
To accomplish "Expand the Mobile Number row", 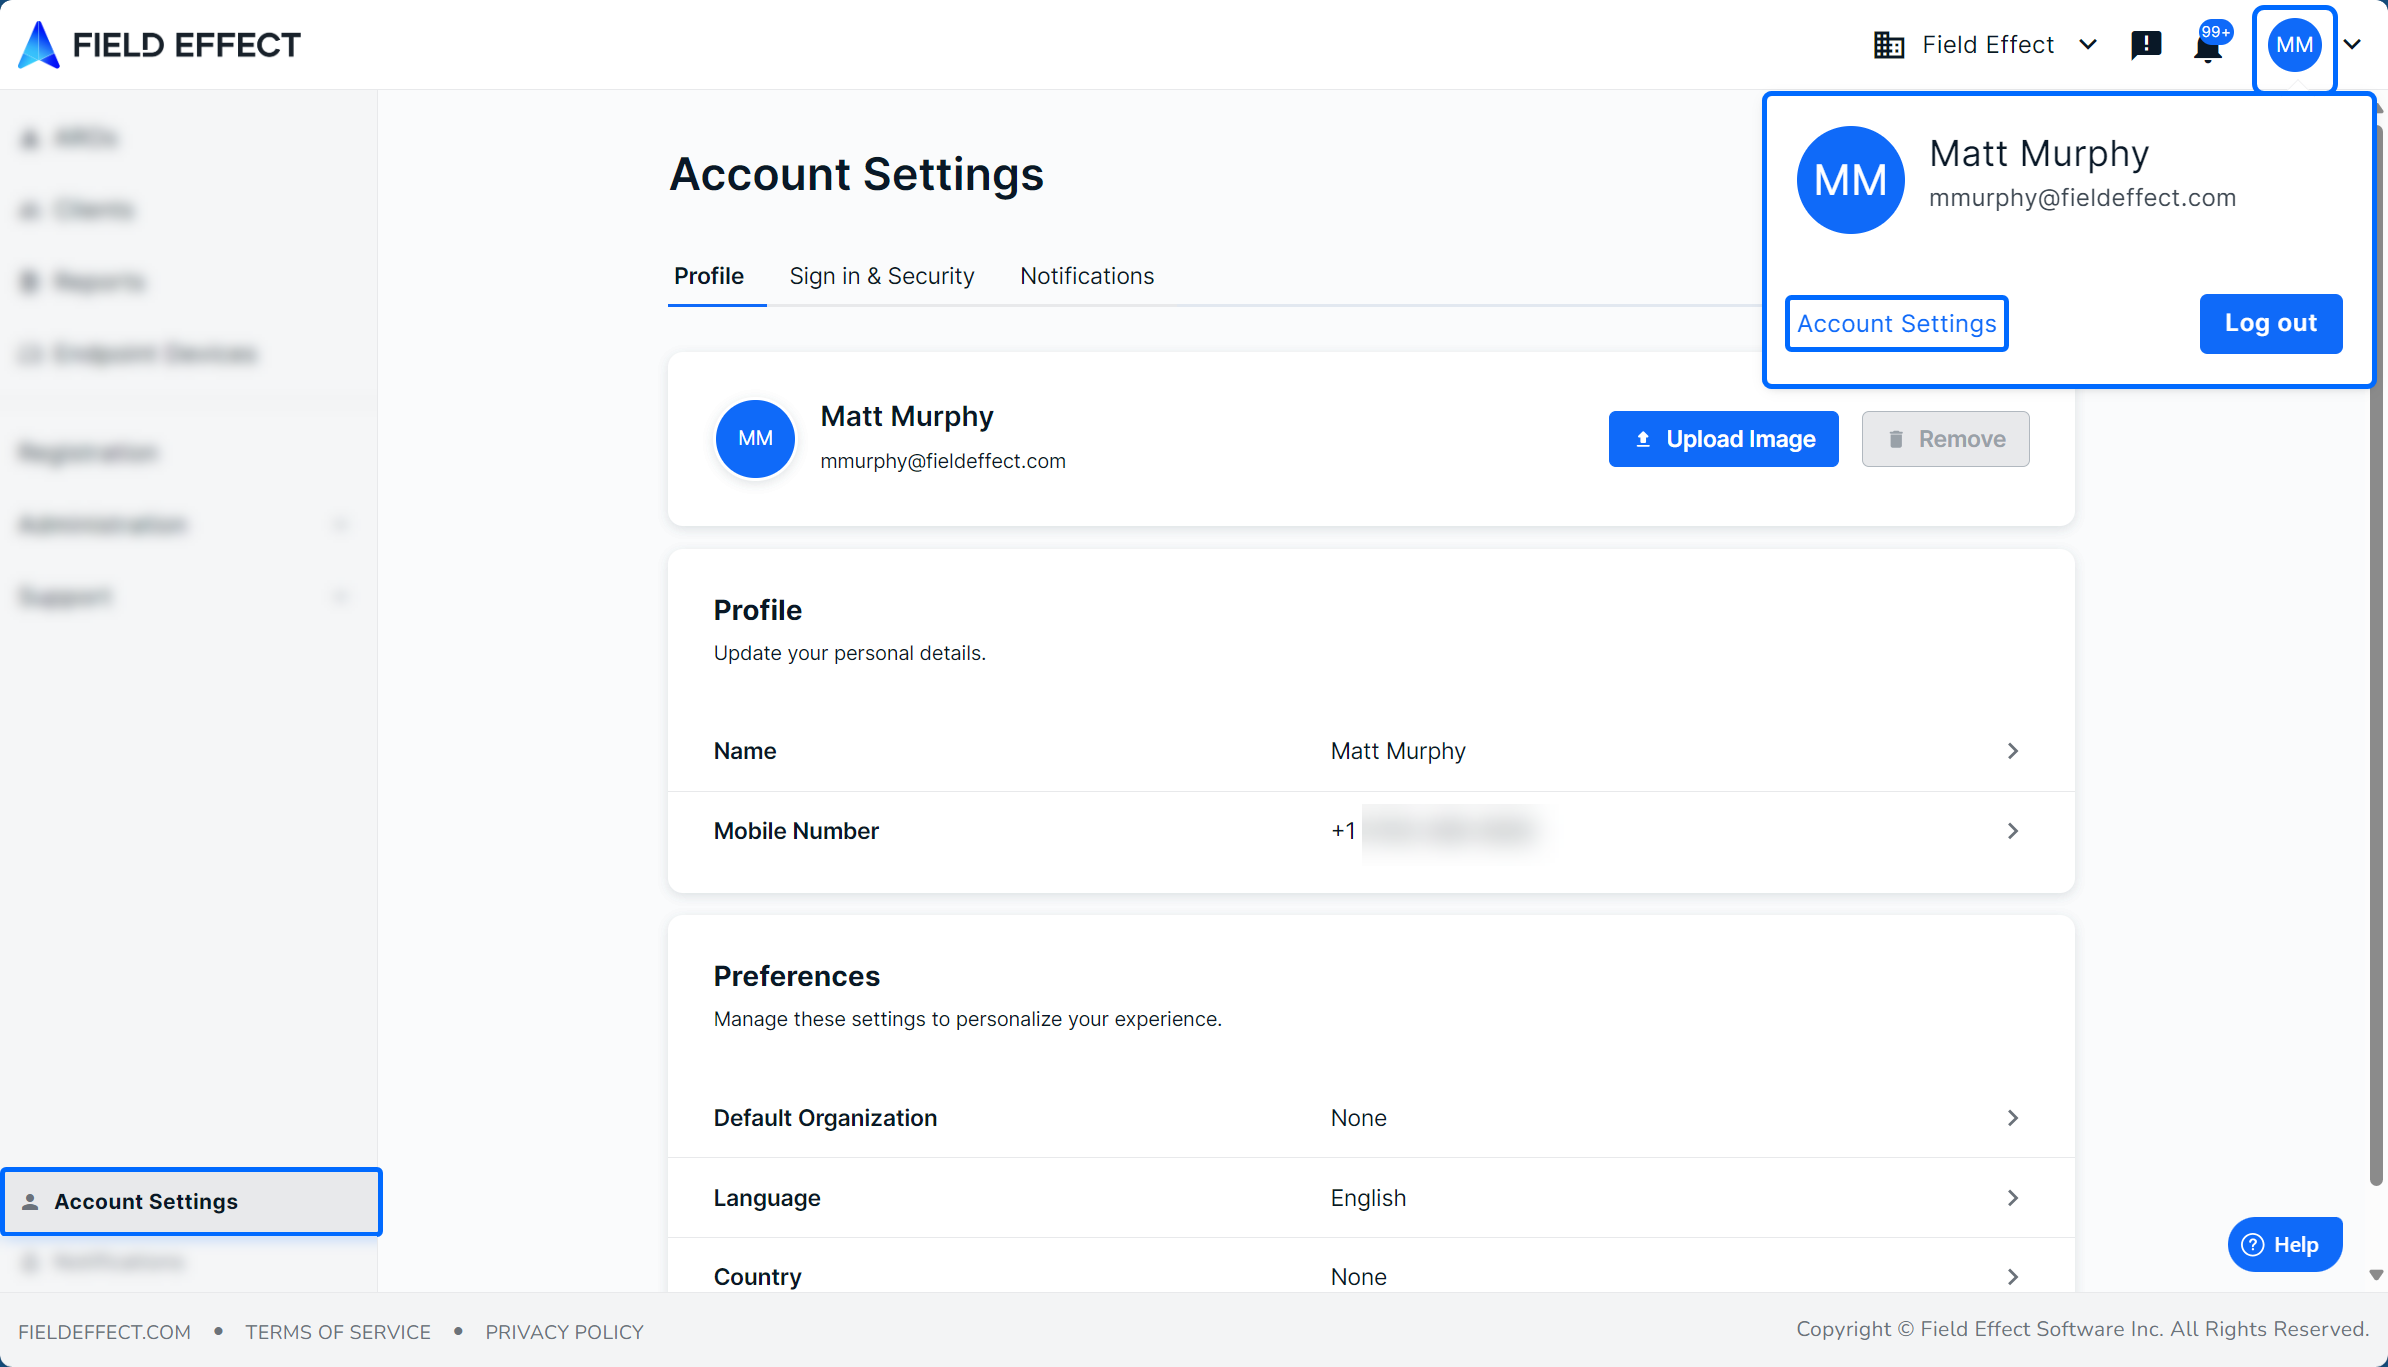I will [x=2013, y=831].
